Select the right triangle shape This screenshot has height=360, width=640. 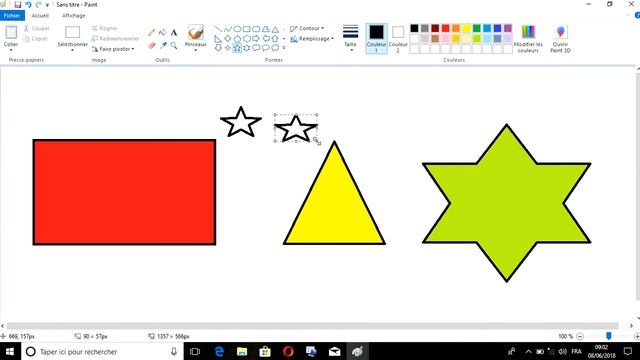point(218,39)
